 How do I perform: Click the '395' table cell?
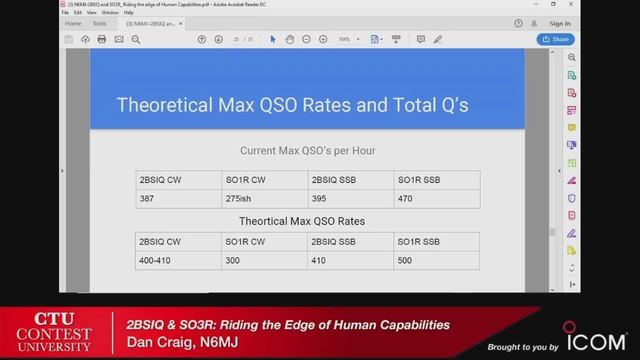(x=351, y=199)
